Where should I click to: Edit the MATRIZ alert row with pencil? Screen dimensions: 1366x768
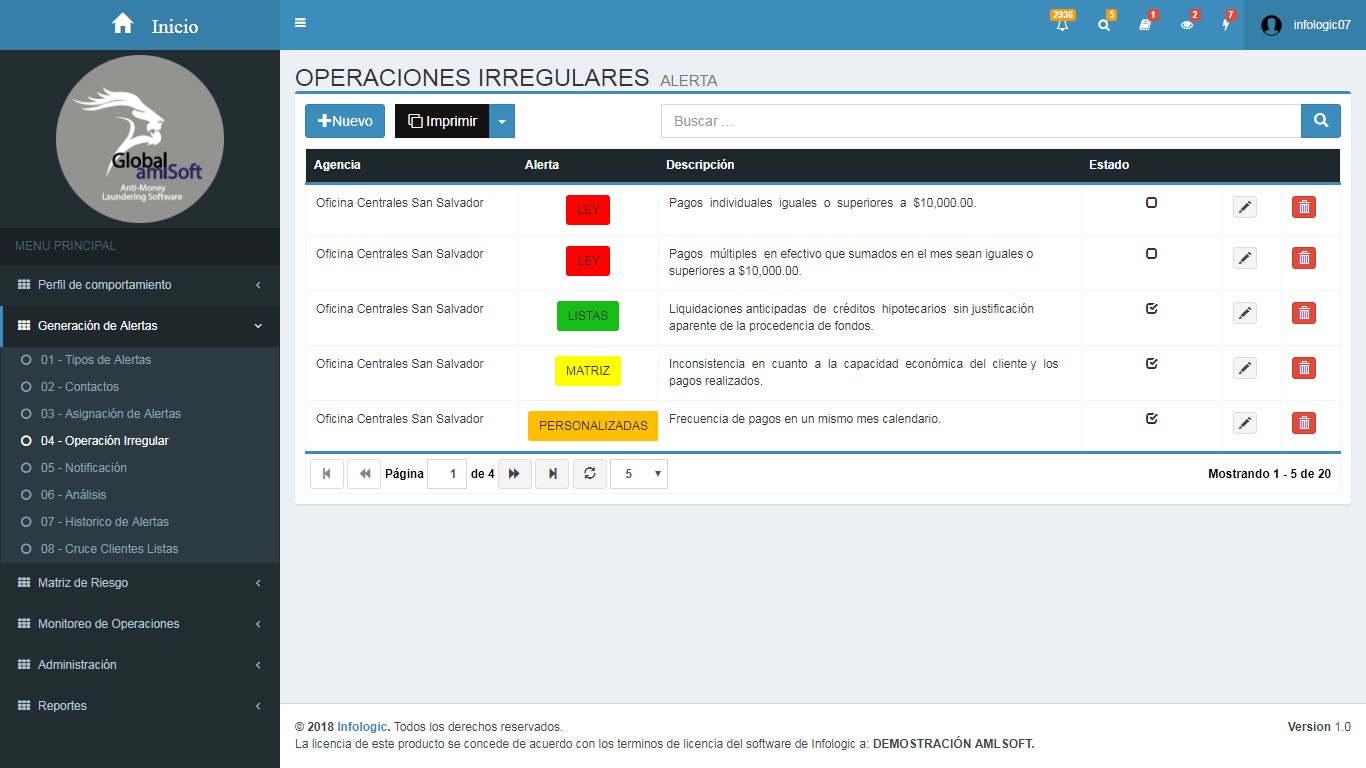click(1244, 368)
